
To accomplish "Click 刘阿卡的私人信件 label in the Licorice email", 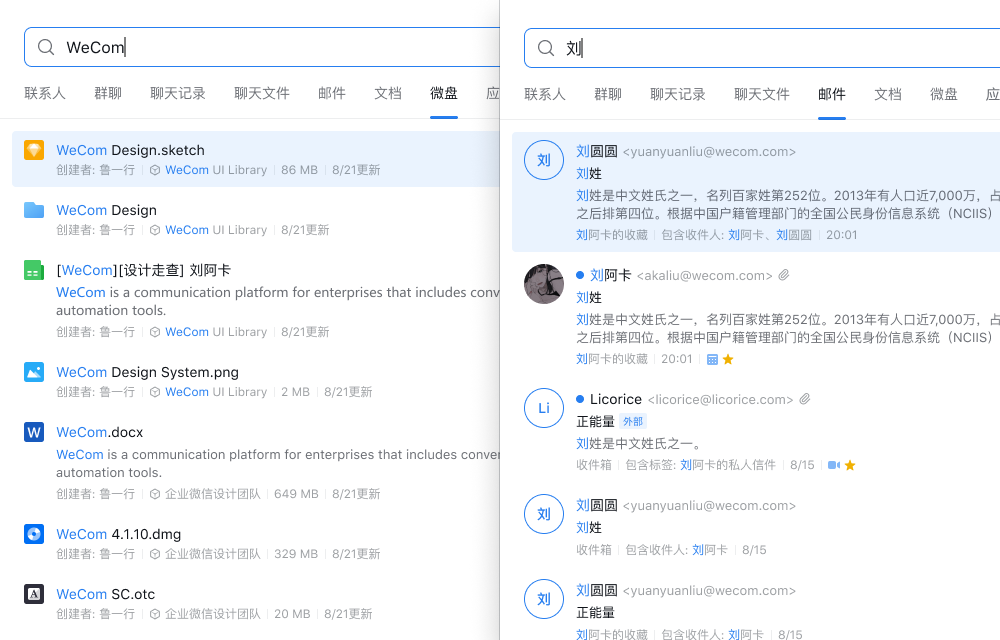I will (728, 465).
